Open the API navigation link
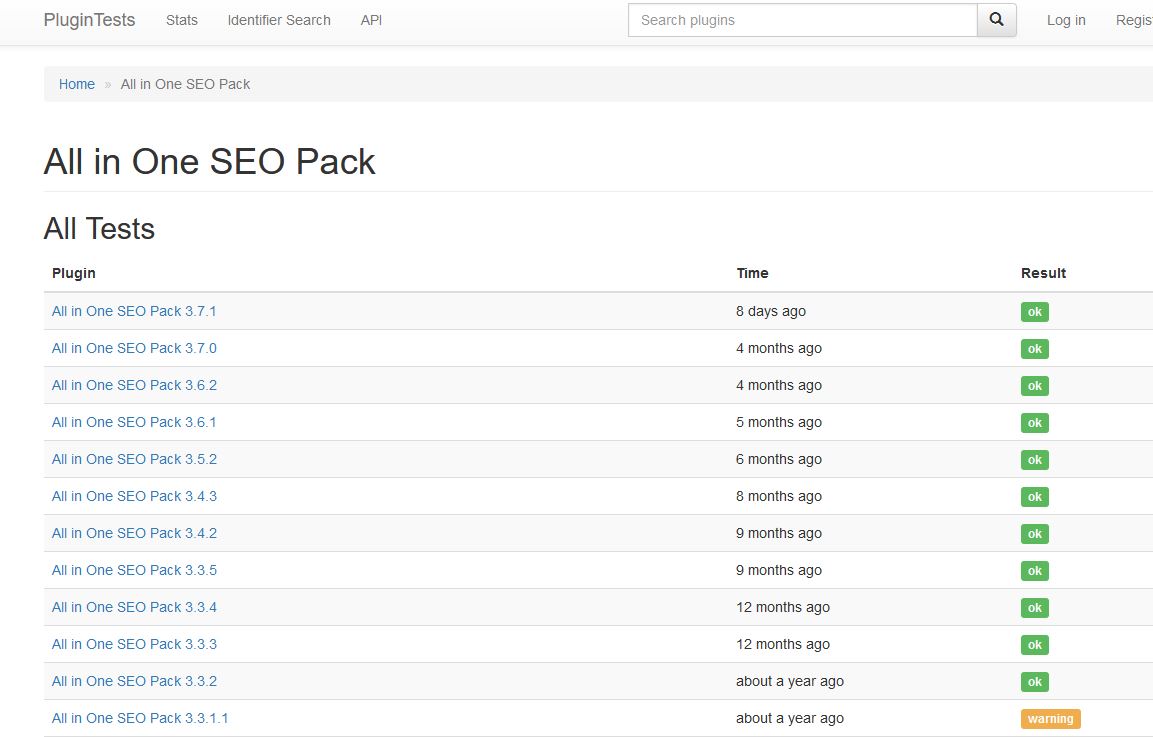1153x737 pixels. [371, 20]
